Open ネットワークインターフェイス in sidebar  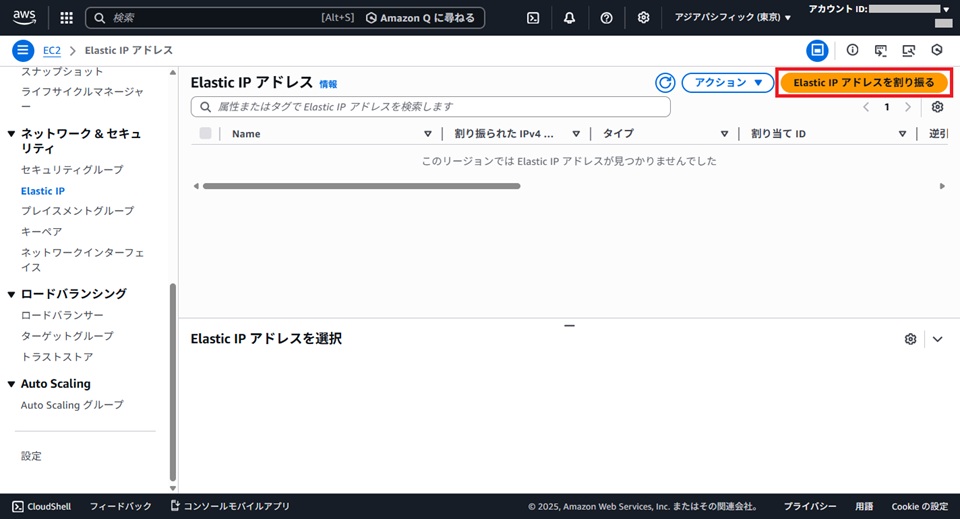pyautogui.click(x=82, y=260)
